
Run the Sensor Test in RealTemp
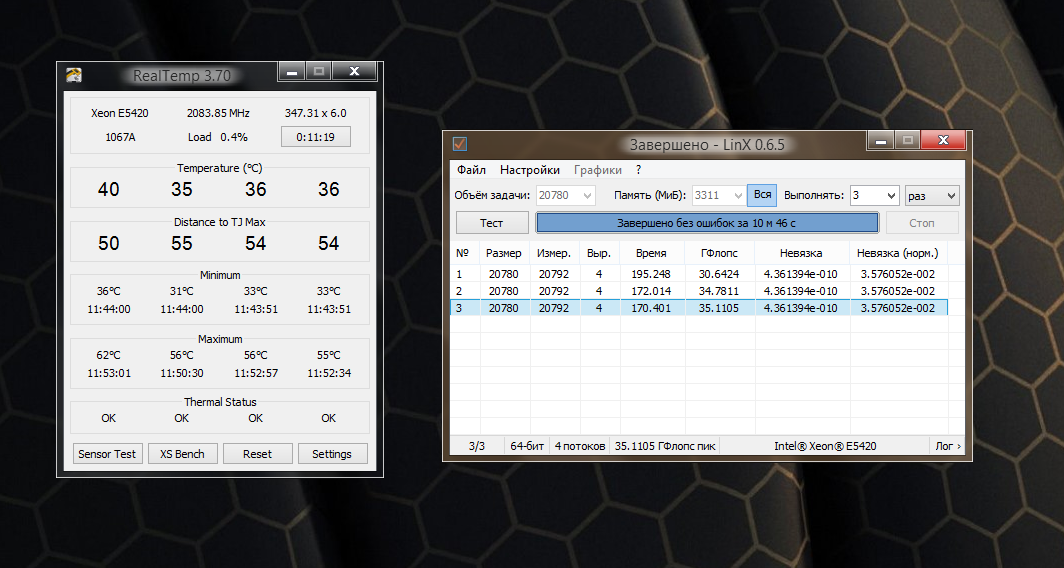pyautogui.click(x=107, y=454)
